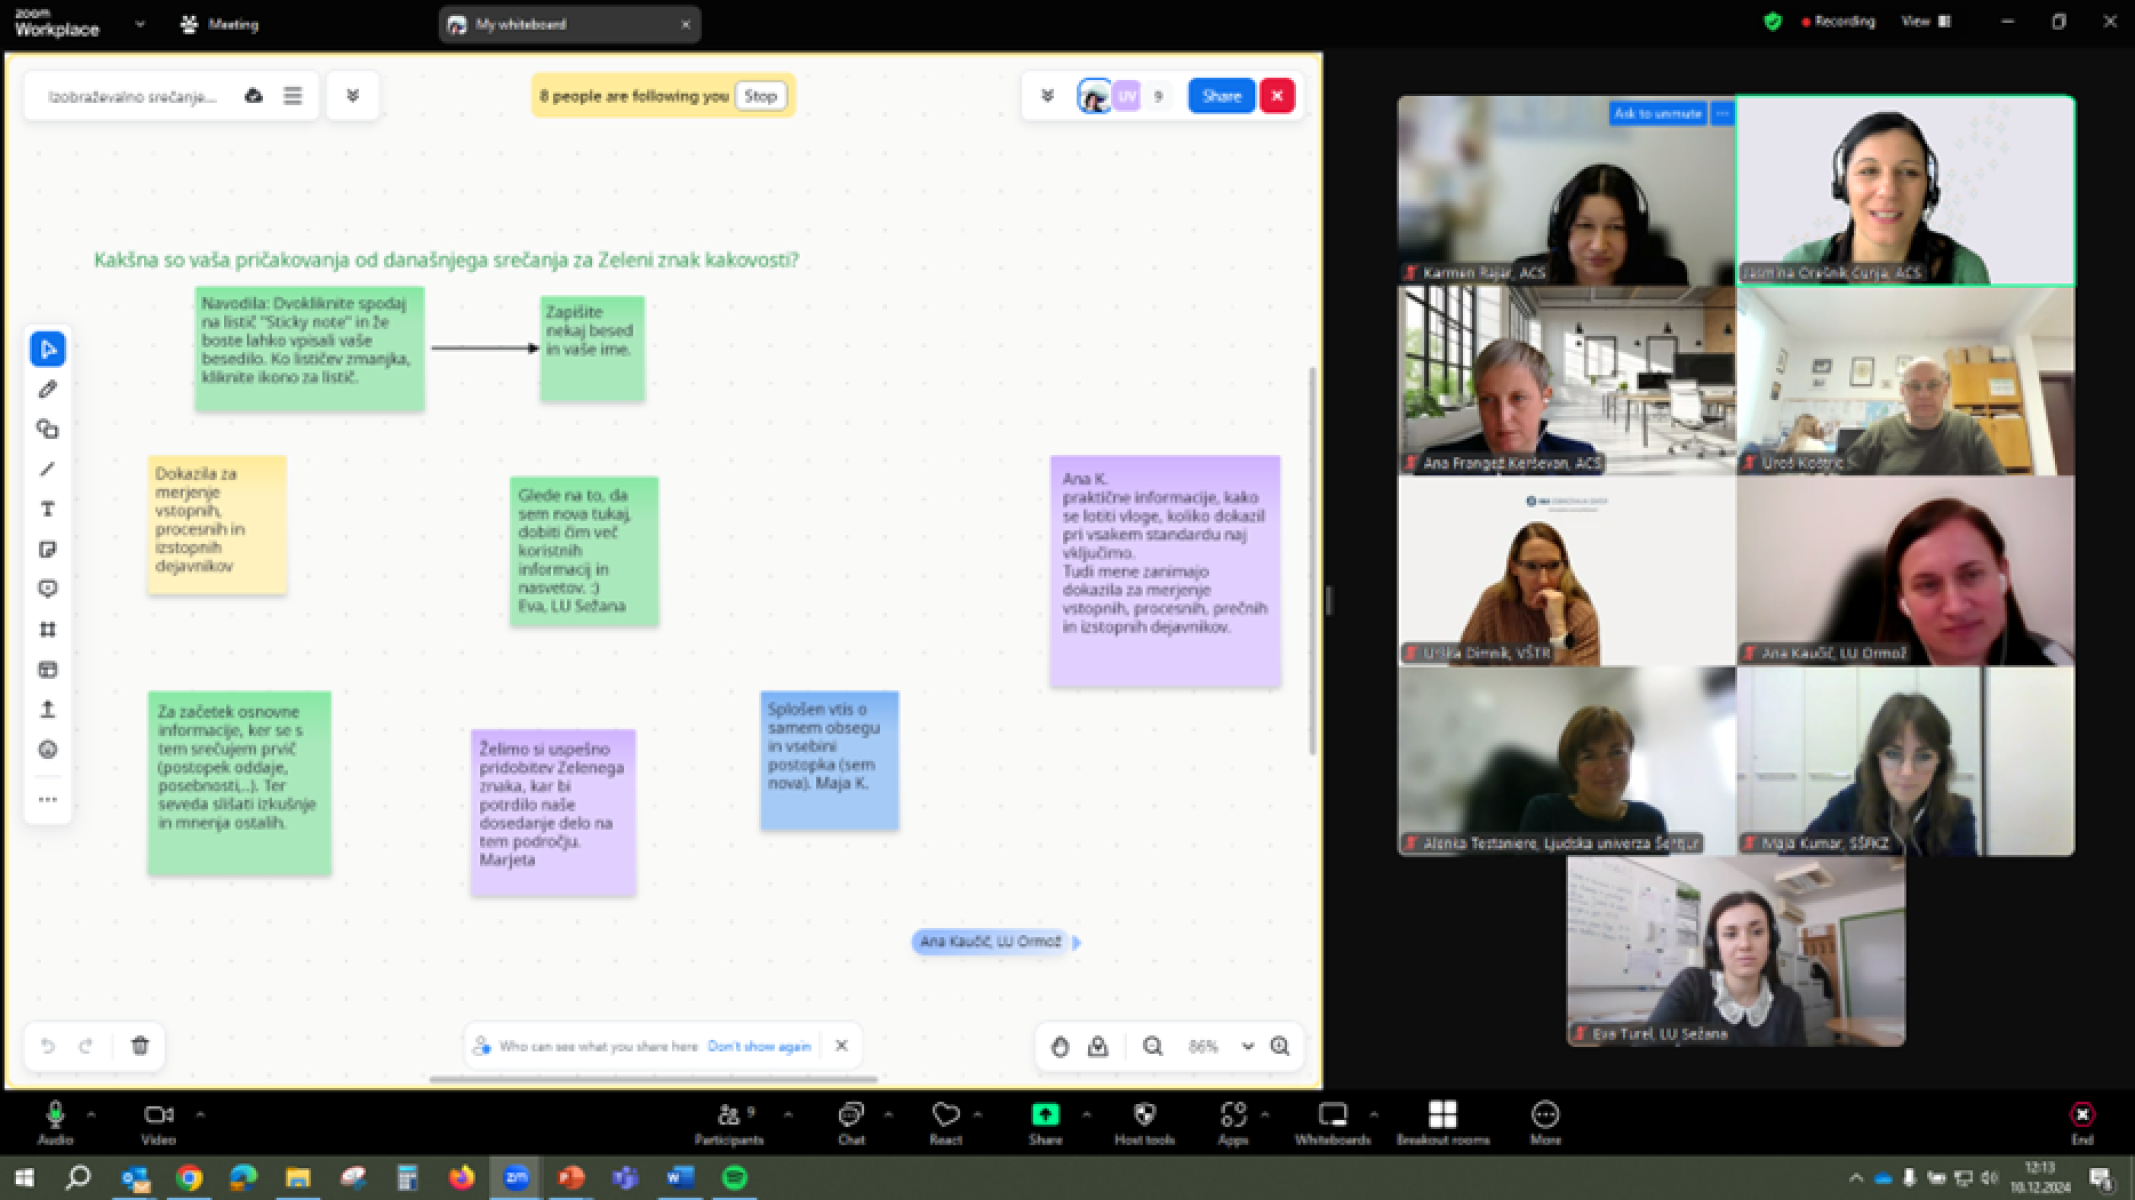Open more tools ellipsis in whiteboard toolbar
Viewport: 2135px width, 1200px height.
pyautogui.click(x=47, y=799)
